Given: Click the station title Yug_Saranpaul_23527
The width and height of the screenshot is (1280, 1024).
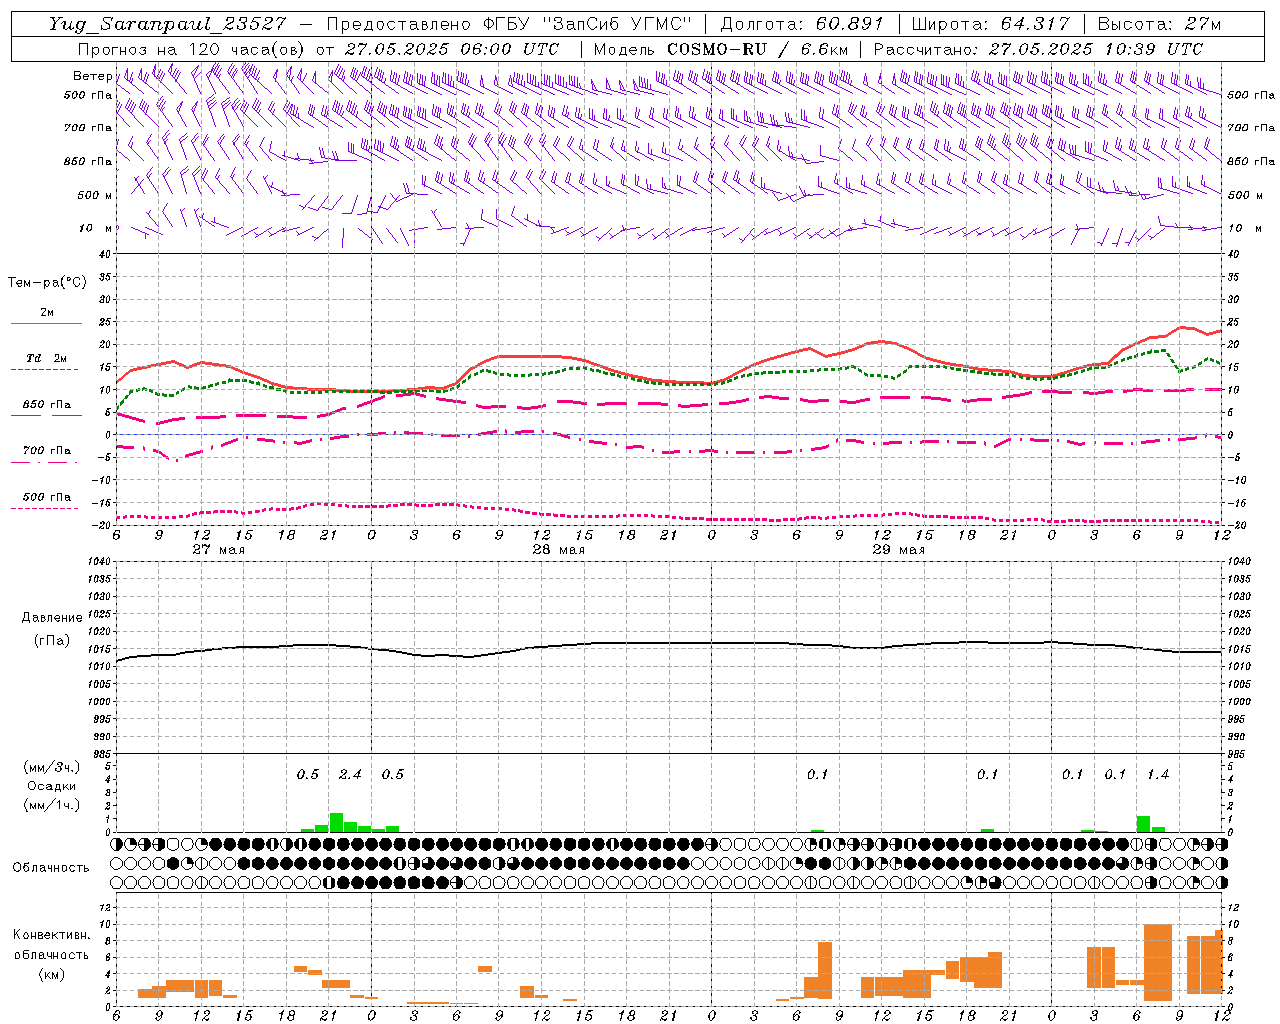Looking at the screenshot, I should click(167, 24).
